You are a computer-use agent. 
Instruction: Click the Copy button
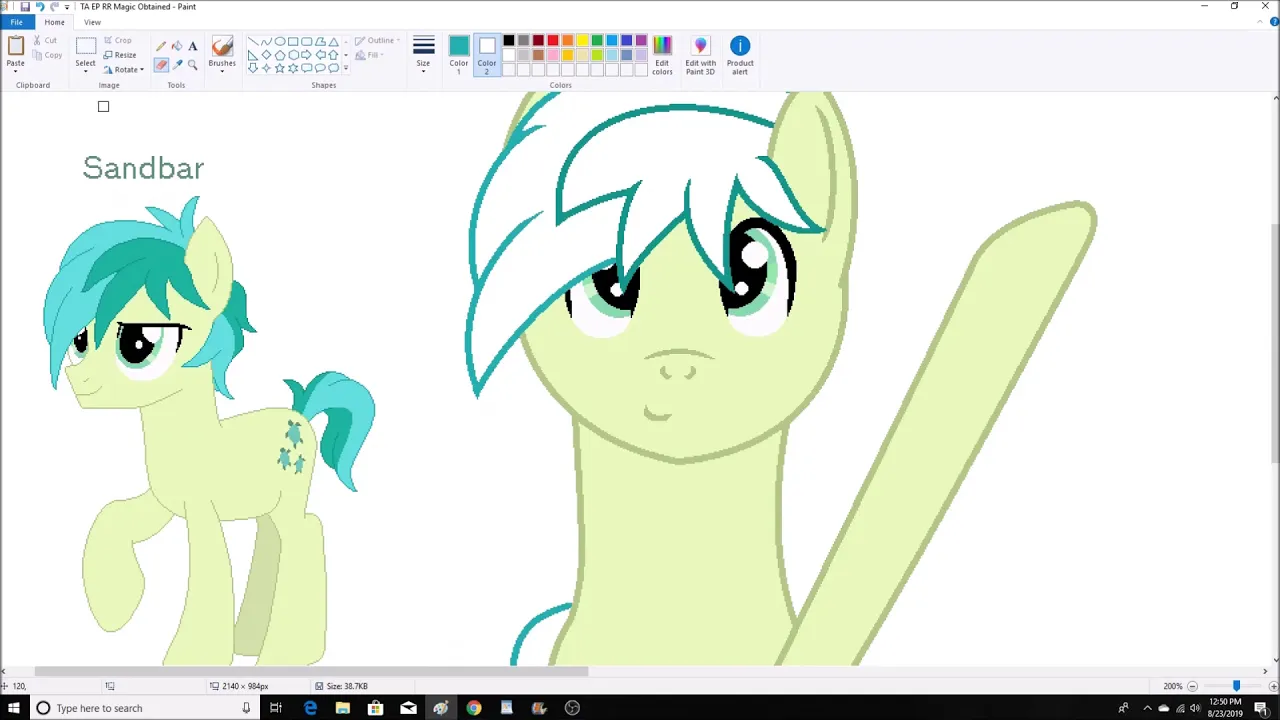[x=47, y=55]
